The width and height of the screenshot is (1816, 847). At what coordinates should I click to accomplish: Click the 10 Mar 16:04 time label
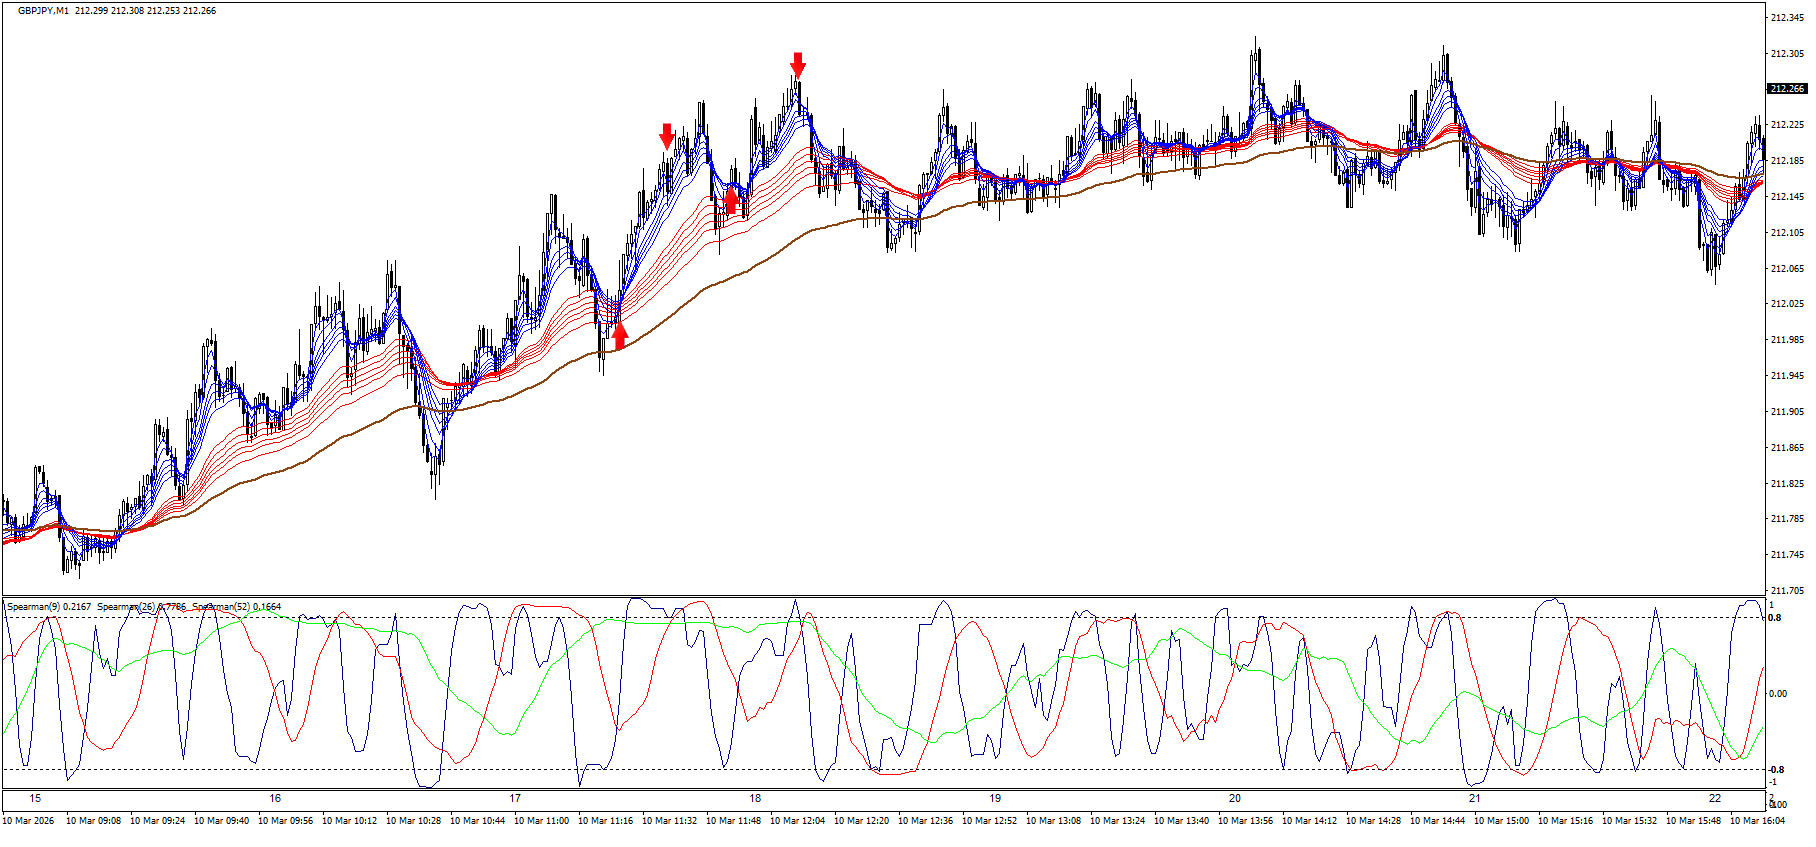pyautogui.click(x=1757, y=821)
